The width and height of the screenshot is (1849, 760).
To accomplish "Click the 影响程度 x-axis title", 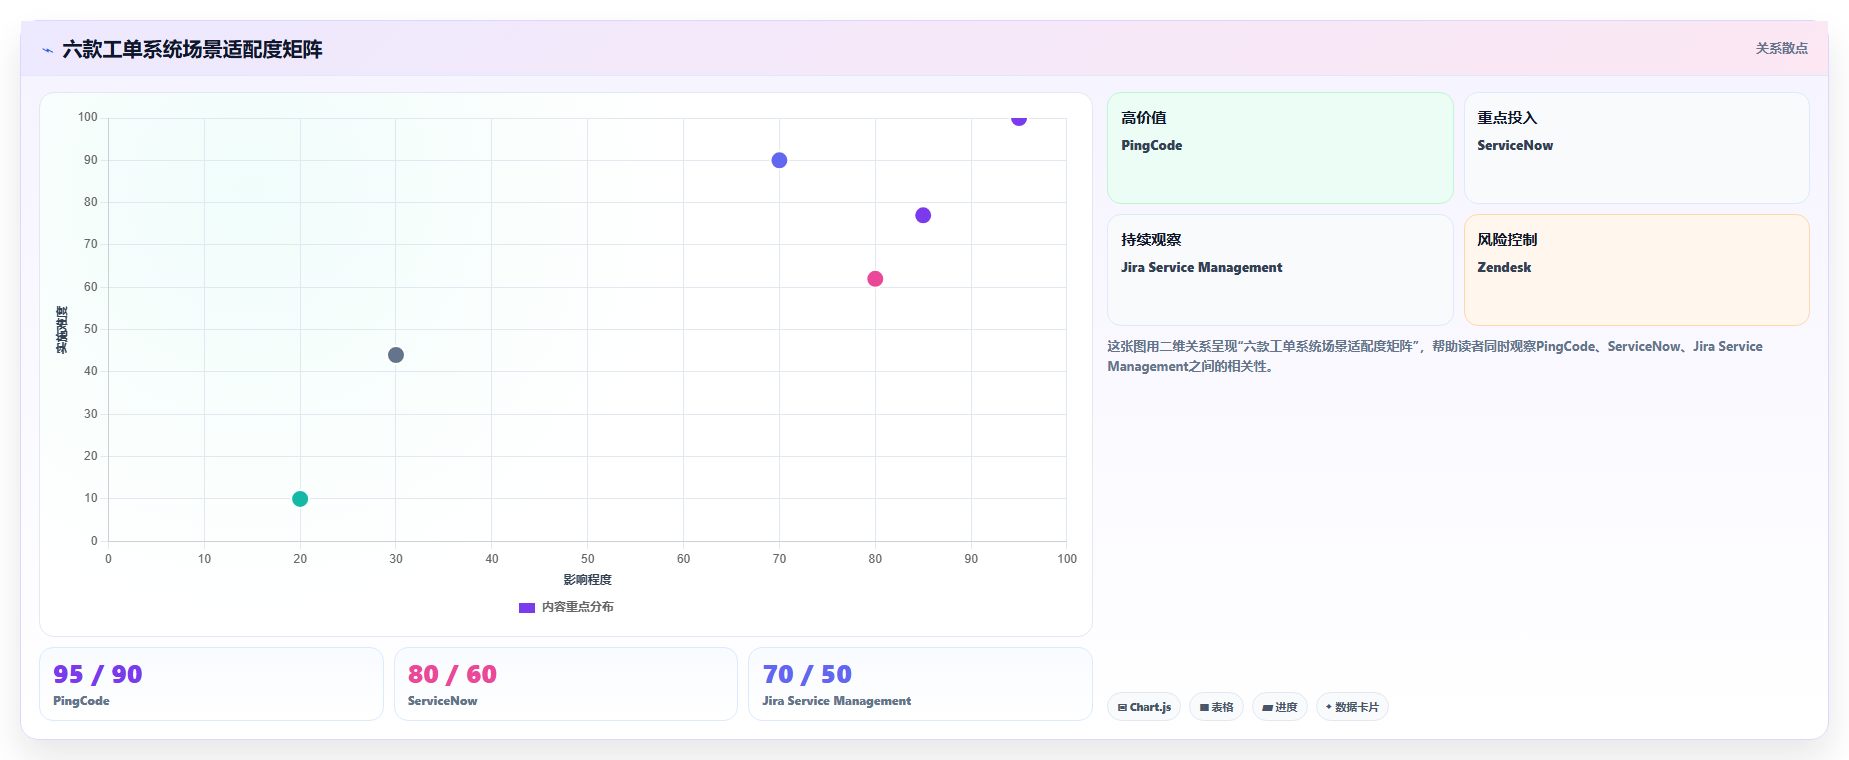I will [587, 580].
